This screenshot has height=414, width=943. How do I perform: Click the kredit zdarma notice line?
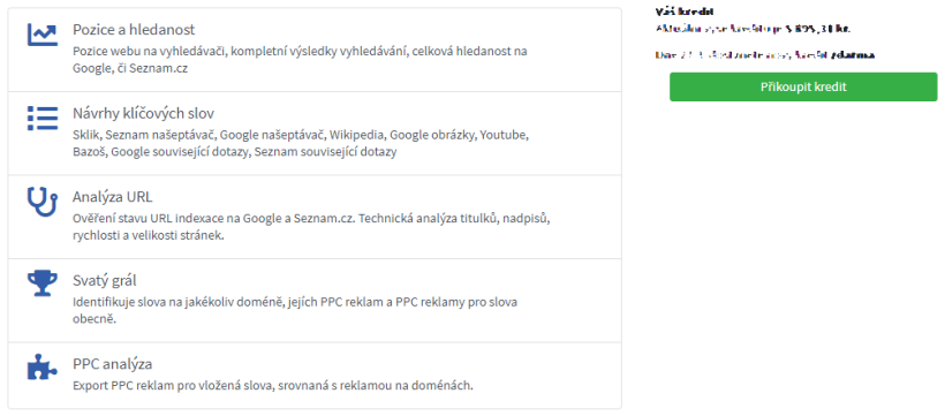click(x=765, y=55)
